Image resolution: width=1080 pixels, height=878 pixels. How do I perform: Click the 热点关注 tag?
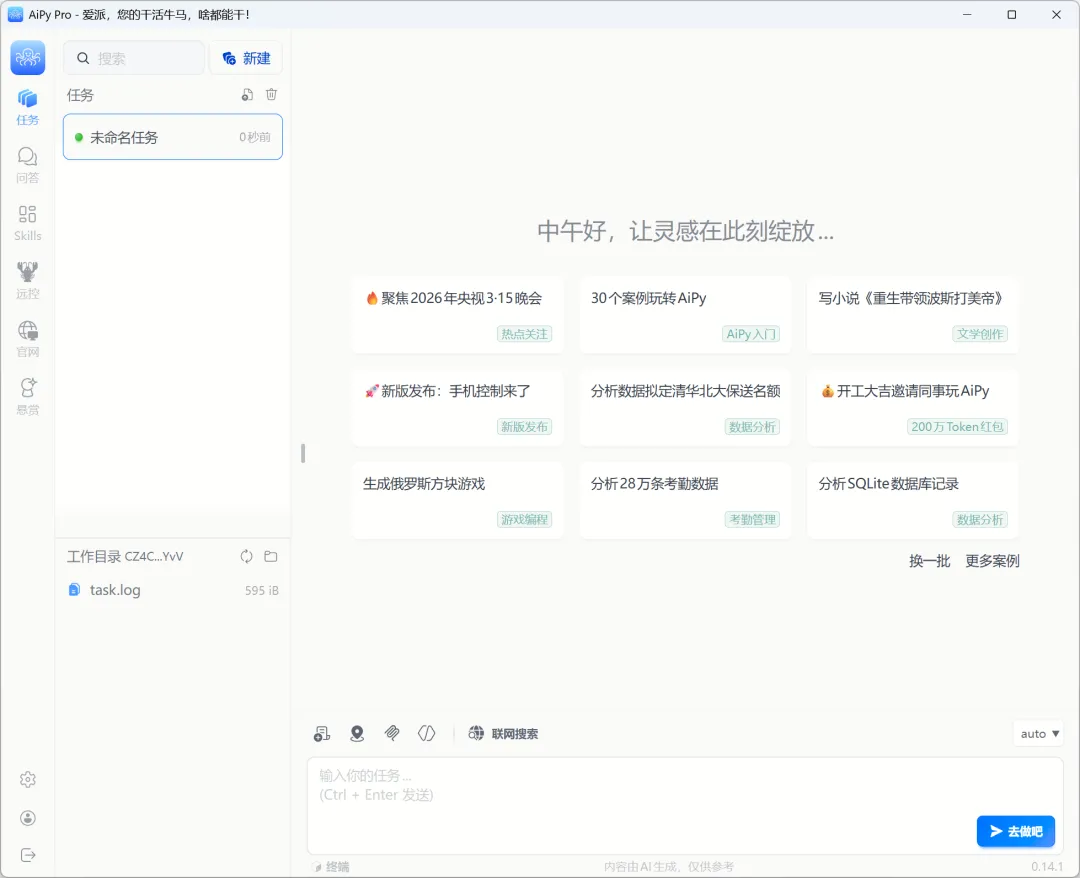pyautogui.click(x=524, y=334)
